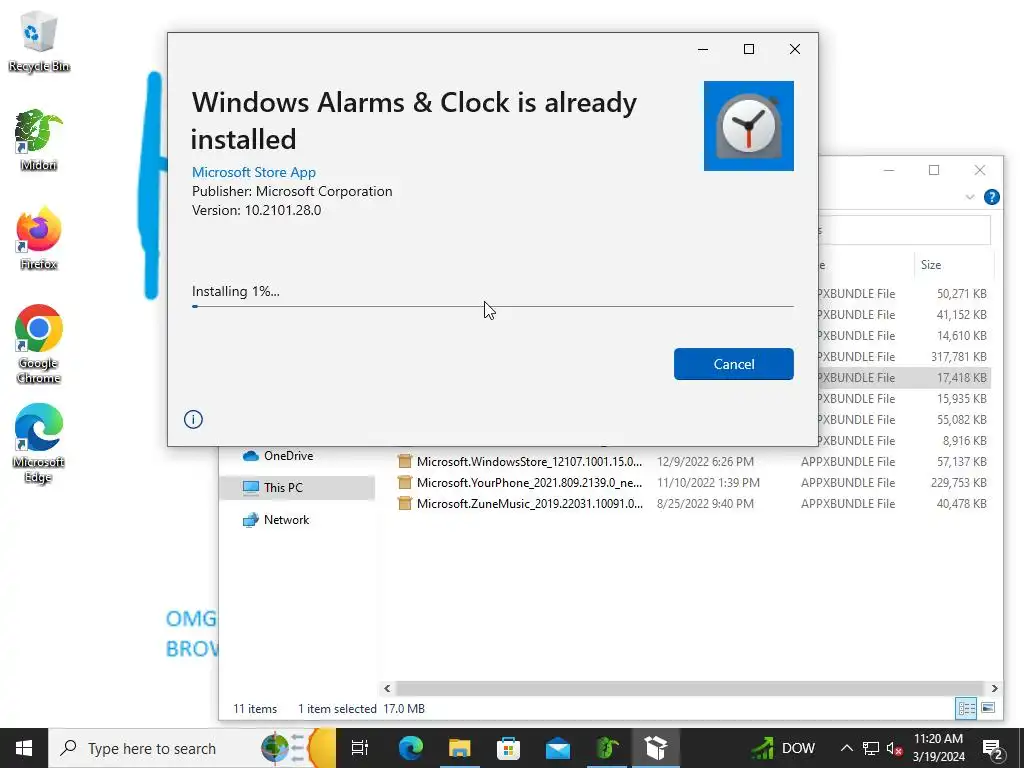
Task: Open the DOW stock widget
Action: (x=783, y=748)
